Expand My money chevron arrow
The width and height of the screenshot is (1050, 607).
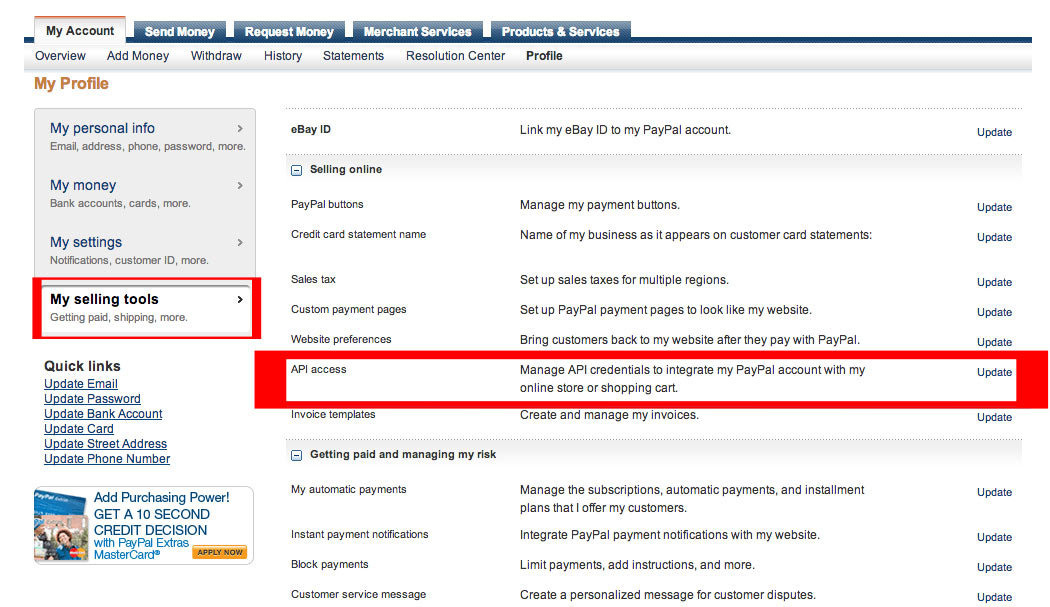tap(240, 185)
